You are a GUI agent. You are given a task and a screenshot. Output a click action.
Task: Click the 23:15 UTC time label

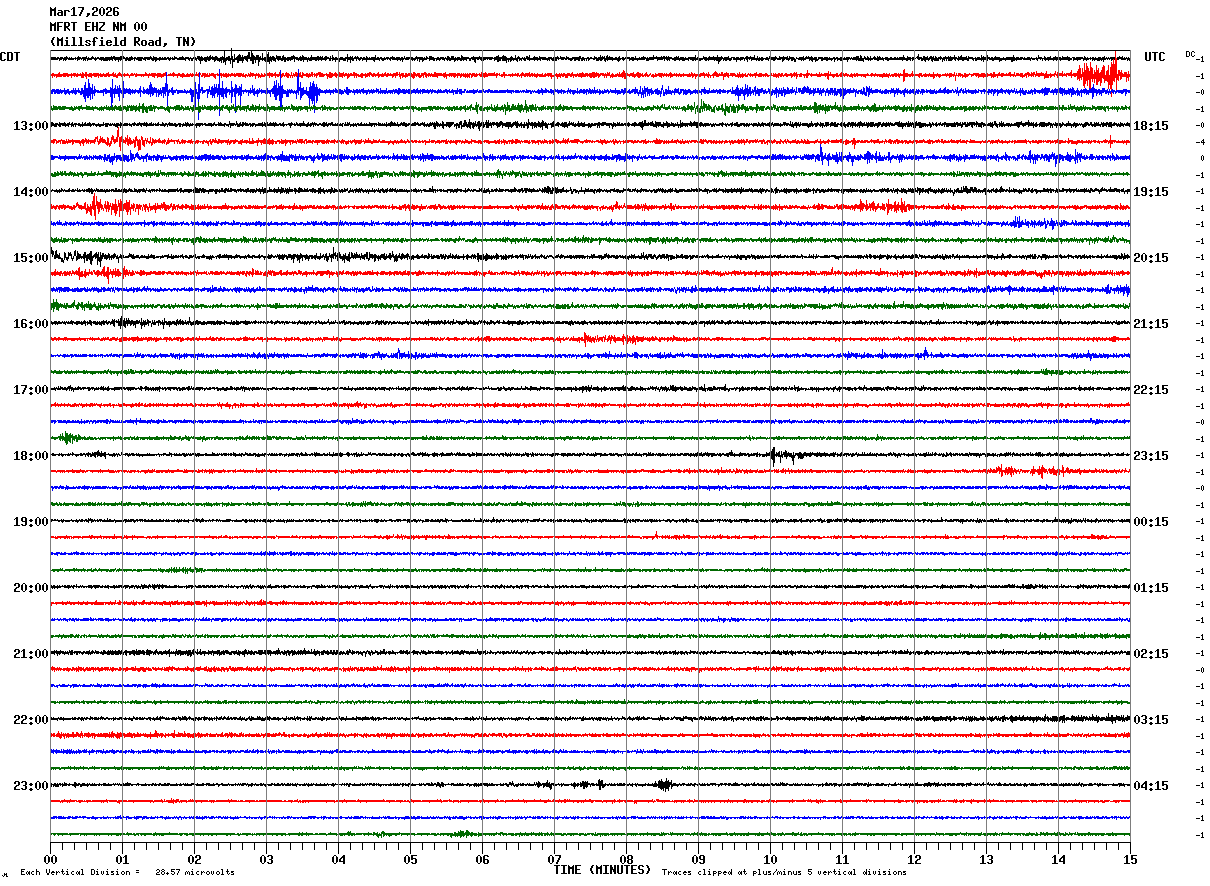click(x=1151, y=456)
